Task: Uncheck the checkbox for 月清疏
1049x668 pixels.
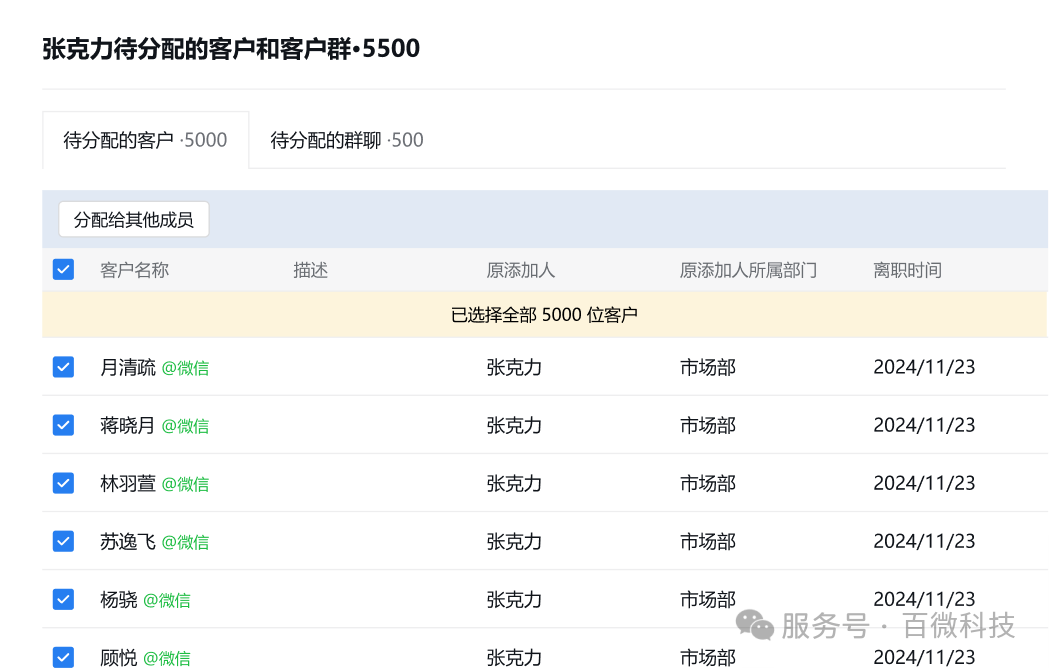Action: 63,367
